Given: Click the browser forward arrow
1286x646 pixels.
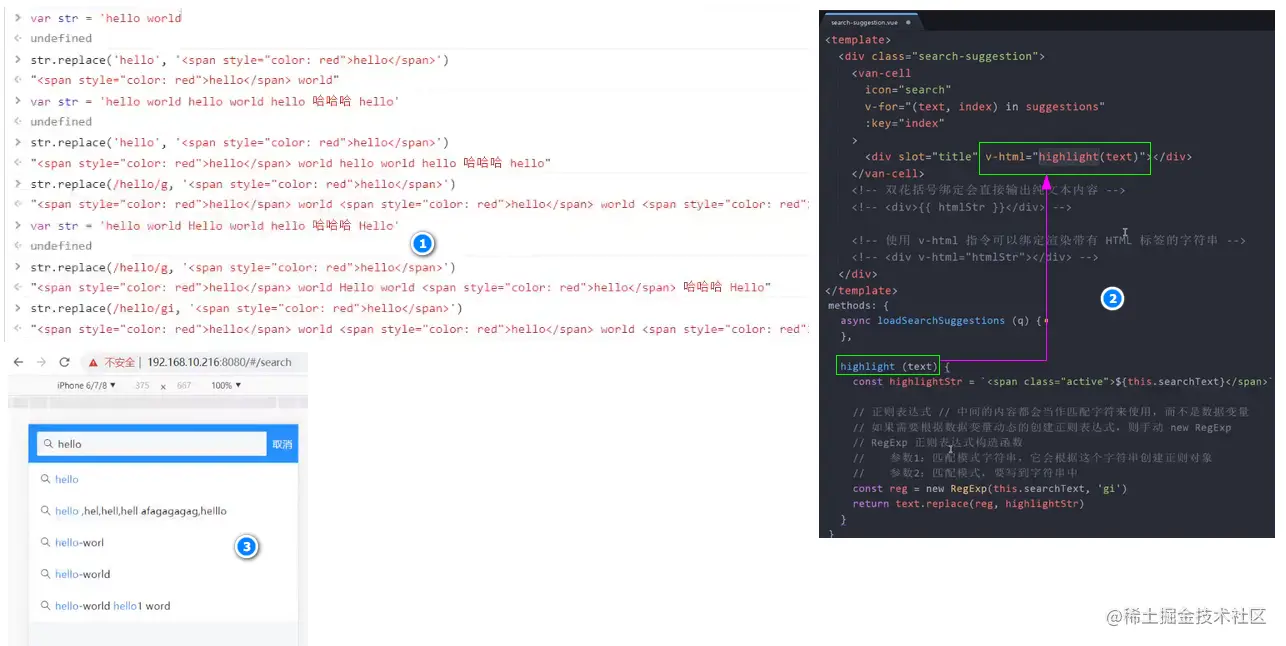Looking at the screenshot, I should pyautogui.click(x=41, y=362).
